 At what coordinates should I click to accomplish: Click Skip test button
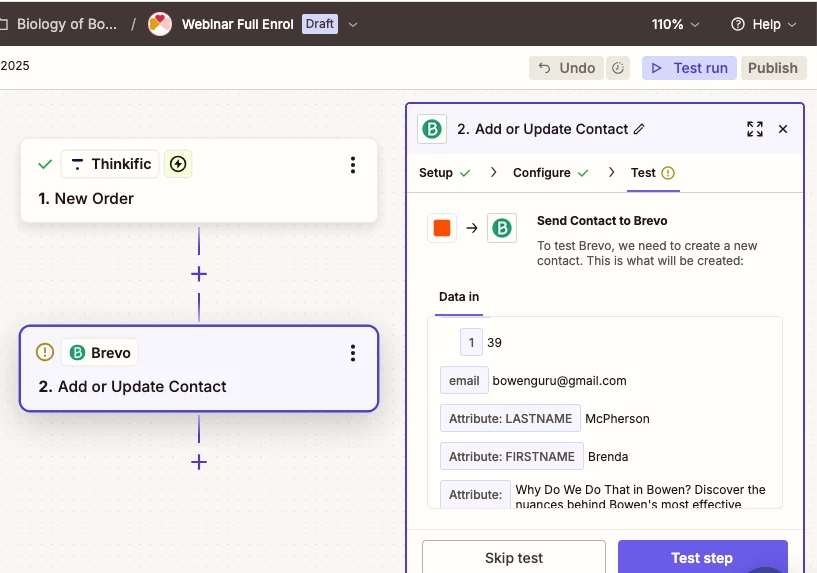(514, 557)
